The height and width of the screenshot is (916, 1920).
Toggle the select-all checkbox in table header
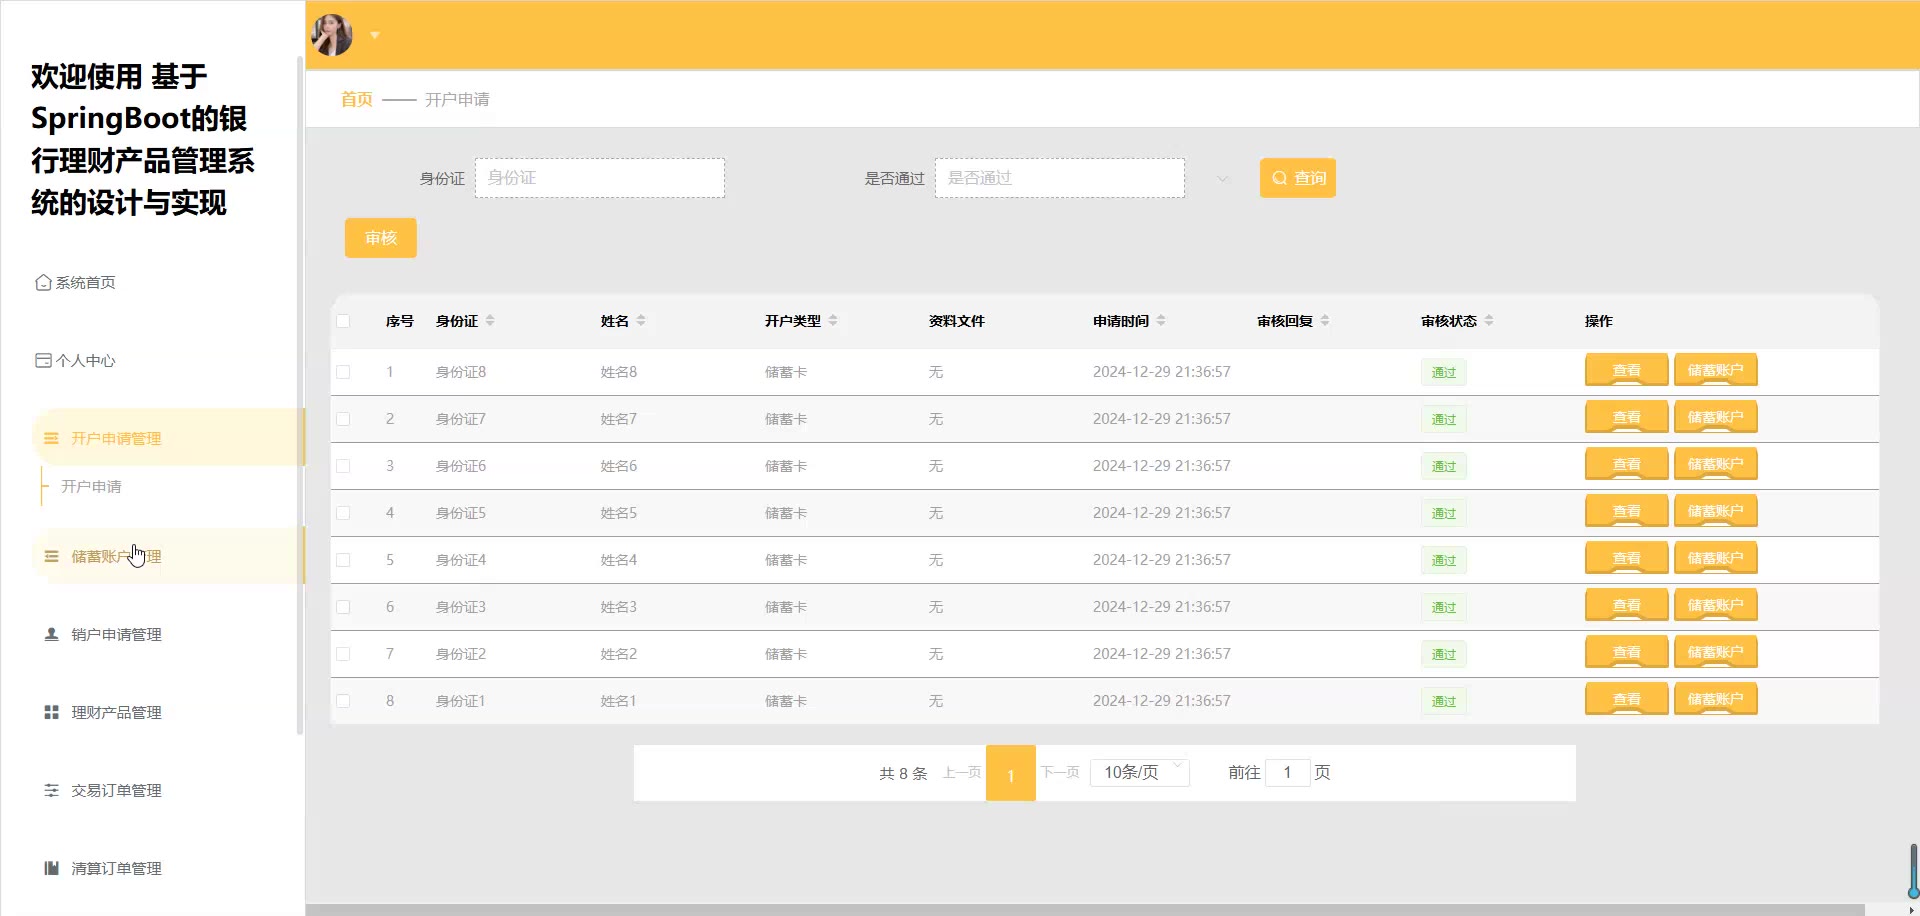343,321
